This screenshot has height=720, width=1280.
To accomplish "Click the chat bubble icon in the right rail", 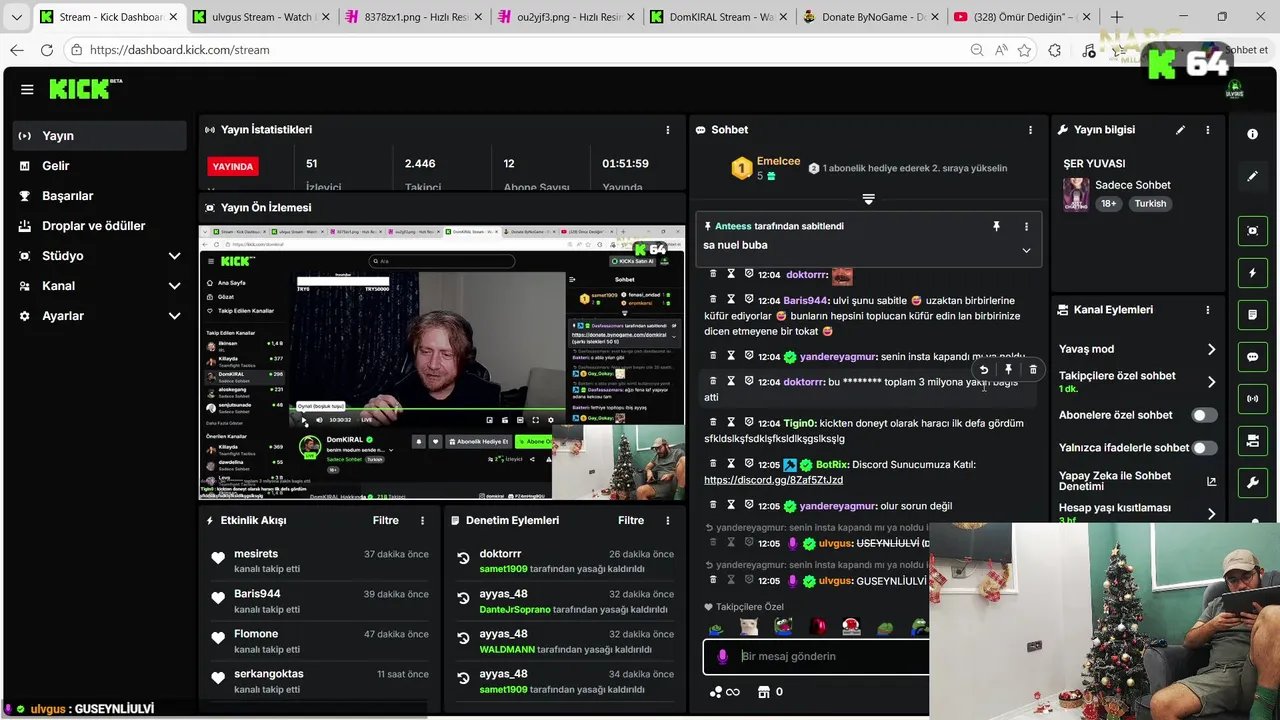I will tap(1253, 357).
